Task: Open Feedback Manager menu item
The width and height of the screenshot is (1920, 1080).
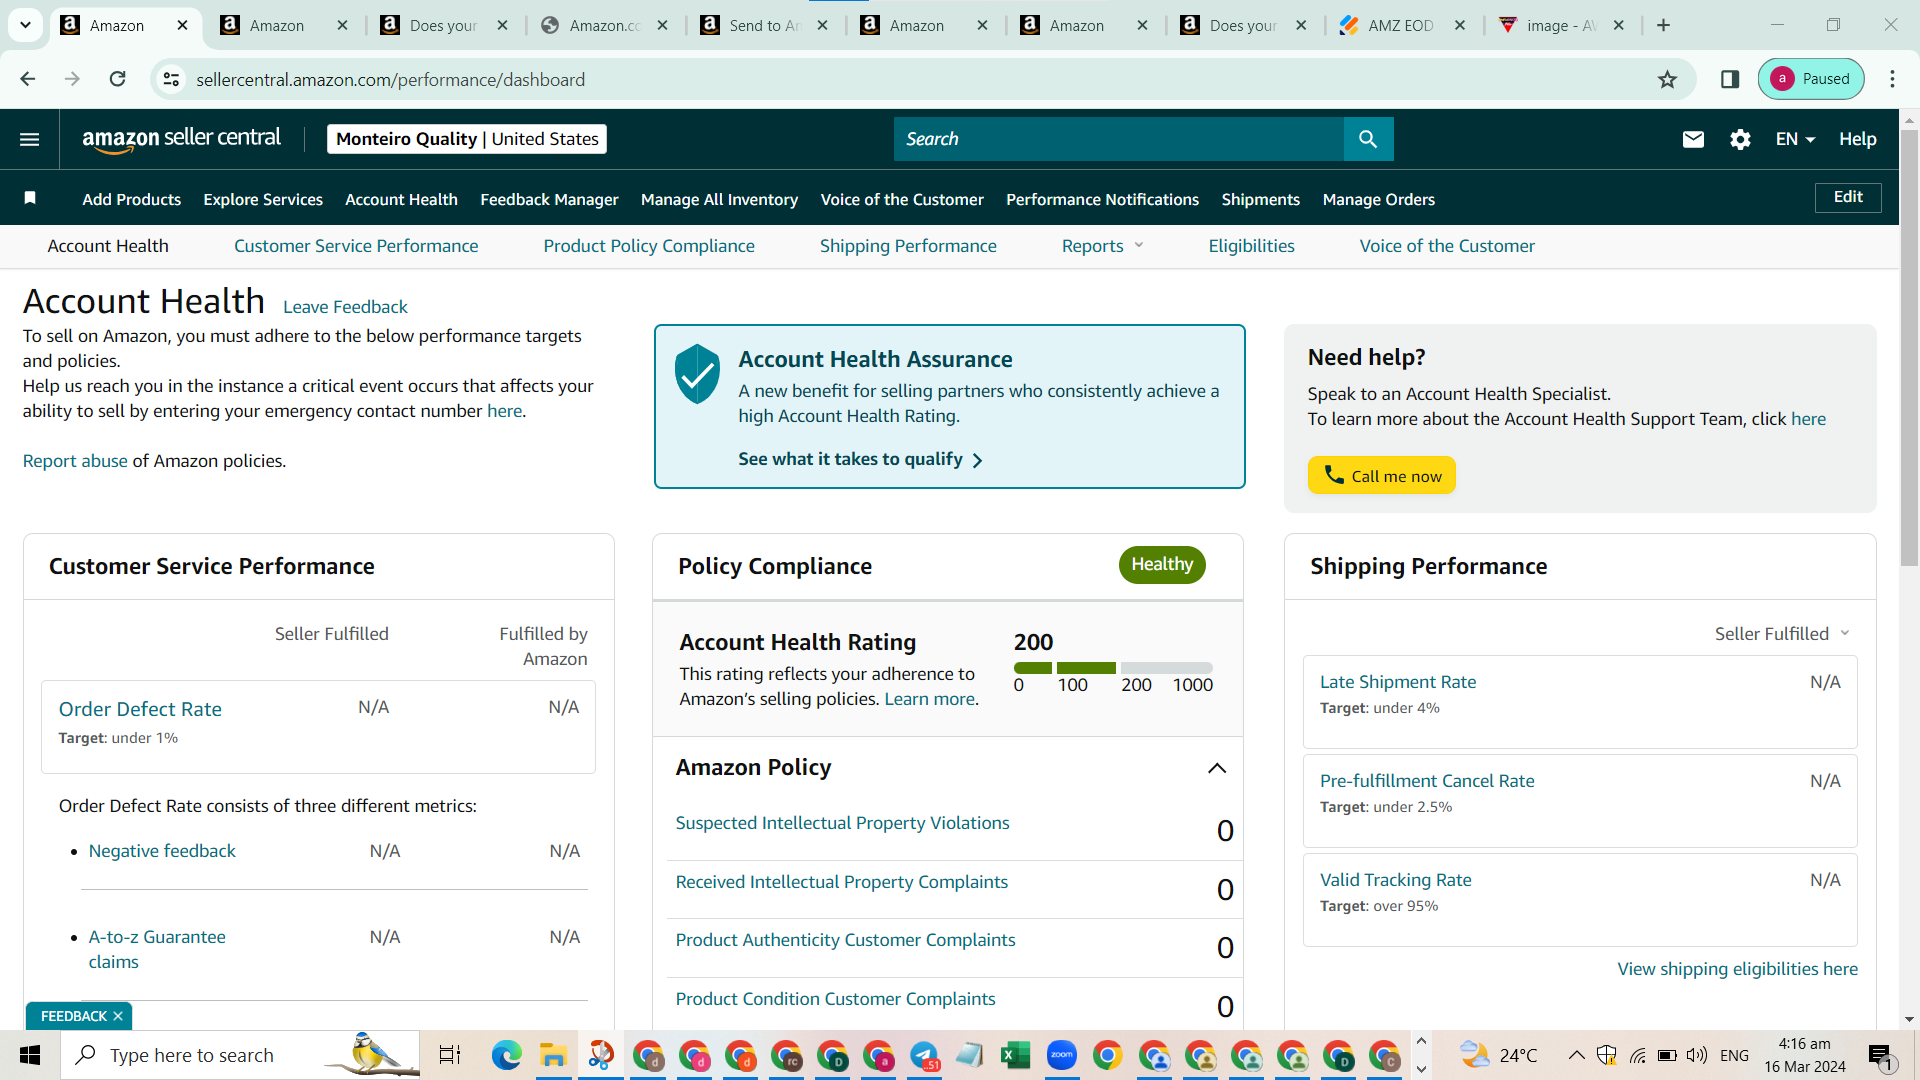Action: (x=549, y=199)
